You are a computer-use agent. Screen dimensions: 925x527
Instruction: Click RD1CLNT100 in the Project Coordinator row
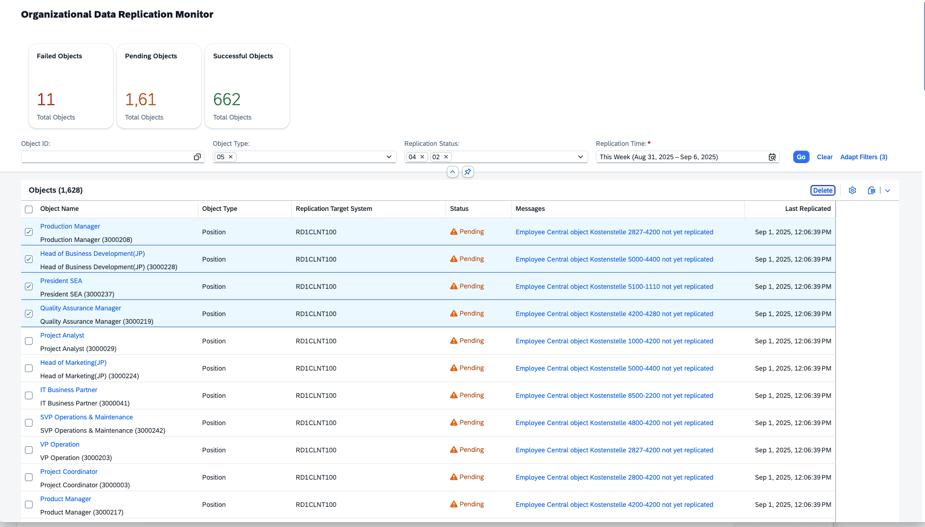316,477
